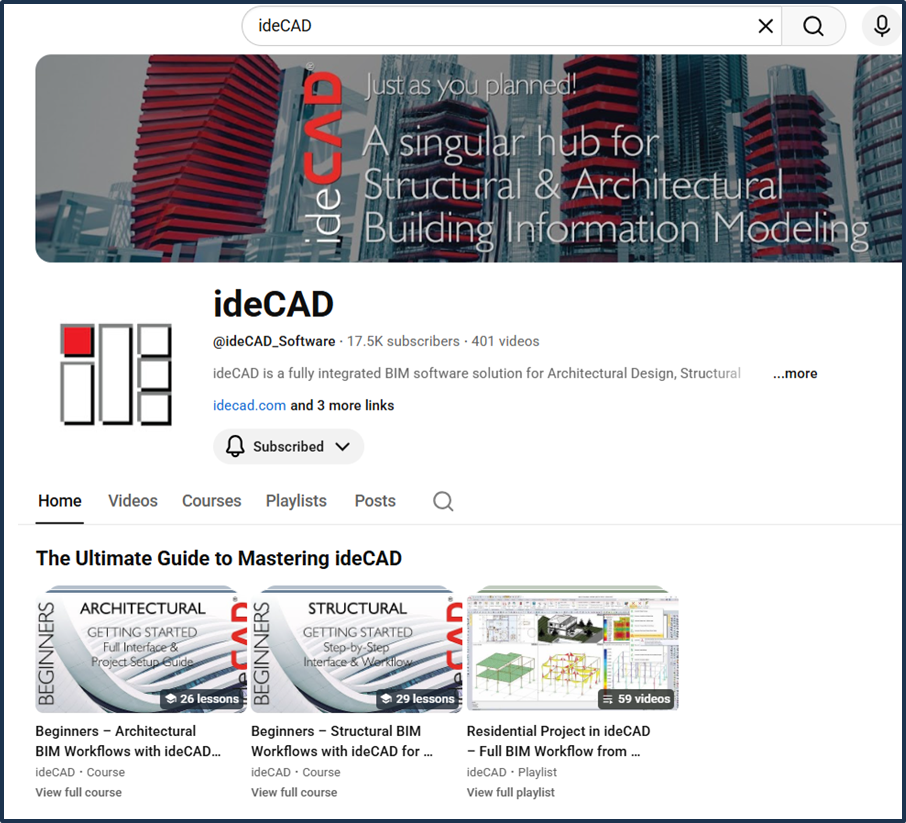Clear the search box with the X icon
906x823 pixels.
pos(765,26)
